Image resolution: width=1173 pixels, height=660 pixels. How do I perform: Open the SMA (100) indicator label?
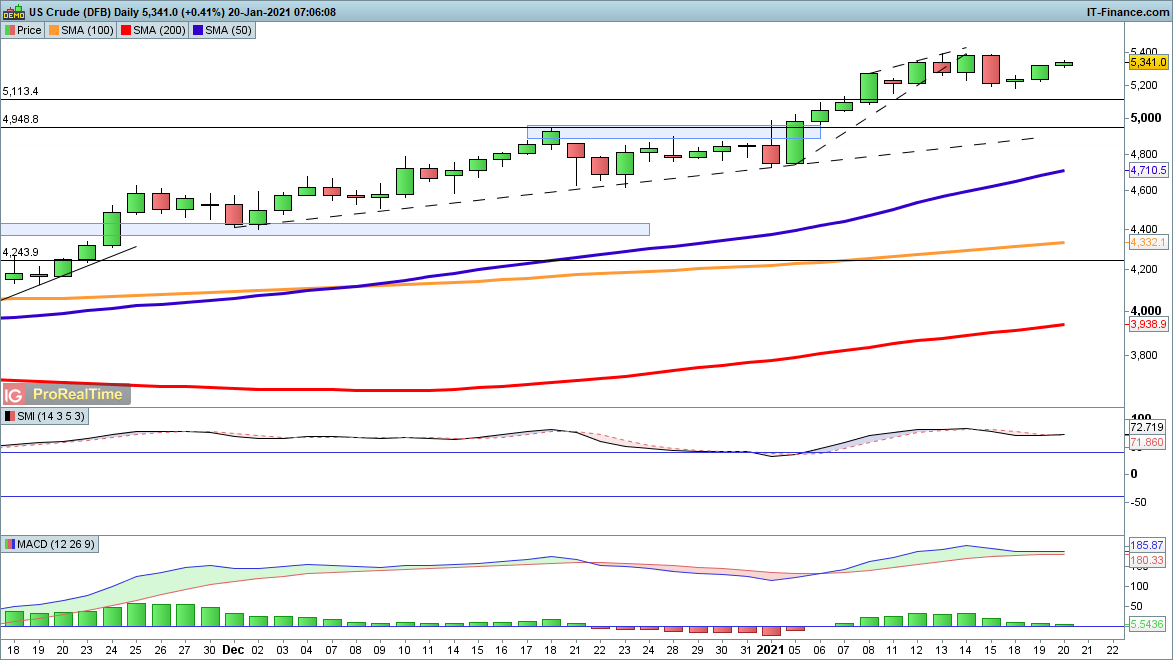coord(83,30)
